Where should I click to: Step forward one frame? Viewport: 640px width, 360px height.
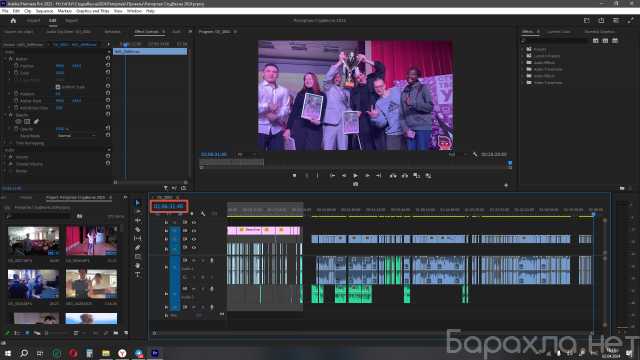(367, 176)
